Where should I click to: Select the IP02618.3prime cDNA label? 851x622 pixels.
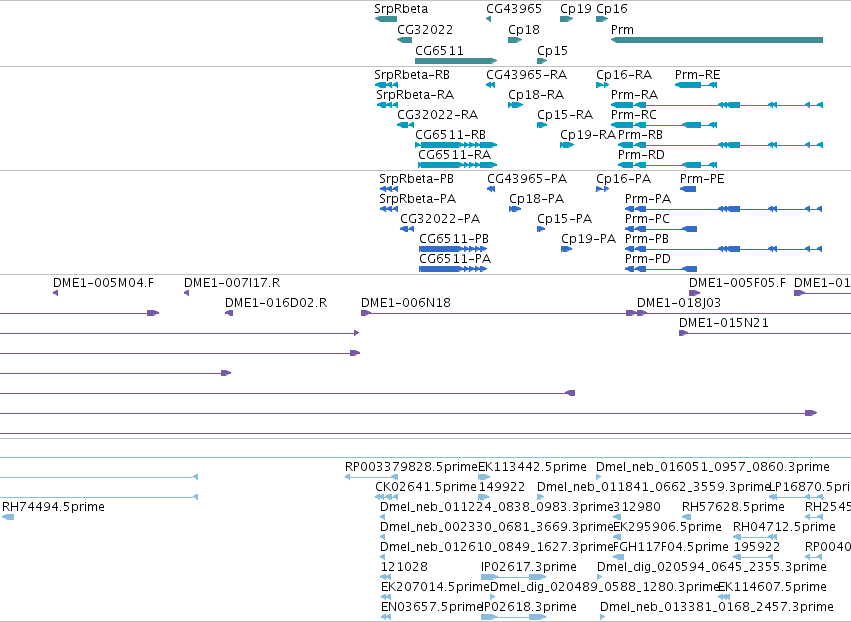point(529,607)
